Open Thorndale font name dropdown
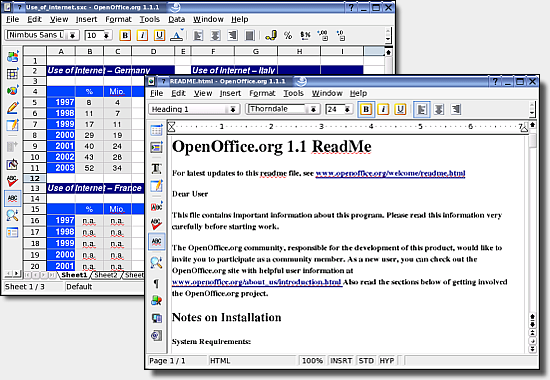Image resolution: width=550 pixels, height=380 pixels. pyautogui.click(x=313, y=109)
